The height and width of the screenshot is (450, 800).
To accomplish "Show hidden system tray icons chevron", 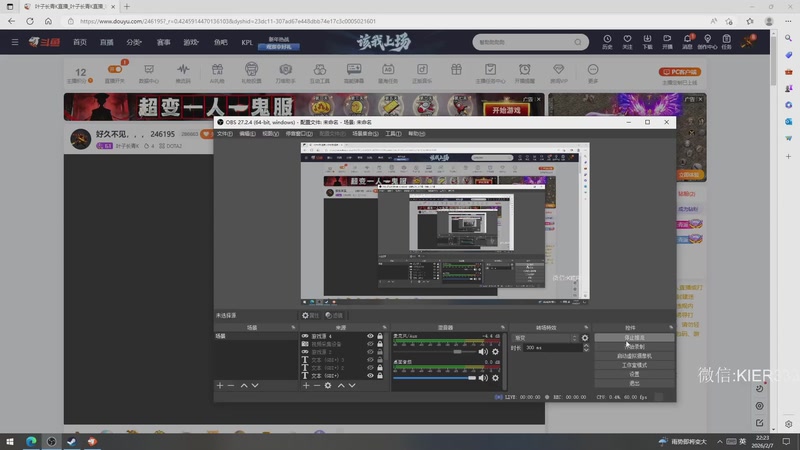I will (719, 441).
